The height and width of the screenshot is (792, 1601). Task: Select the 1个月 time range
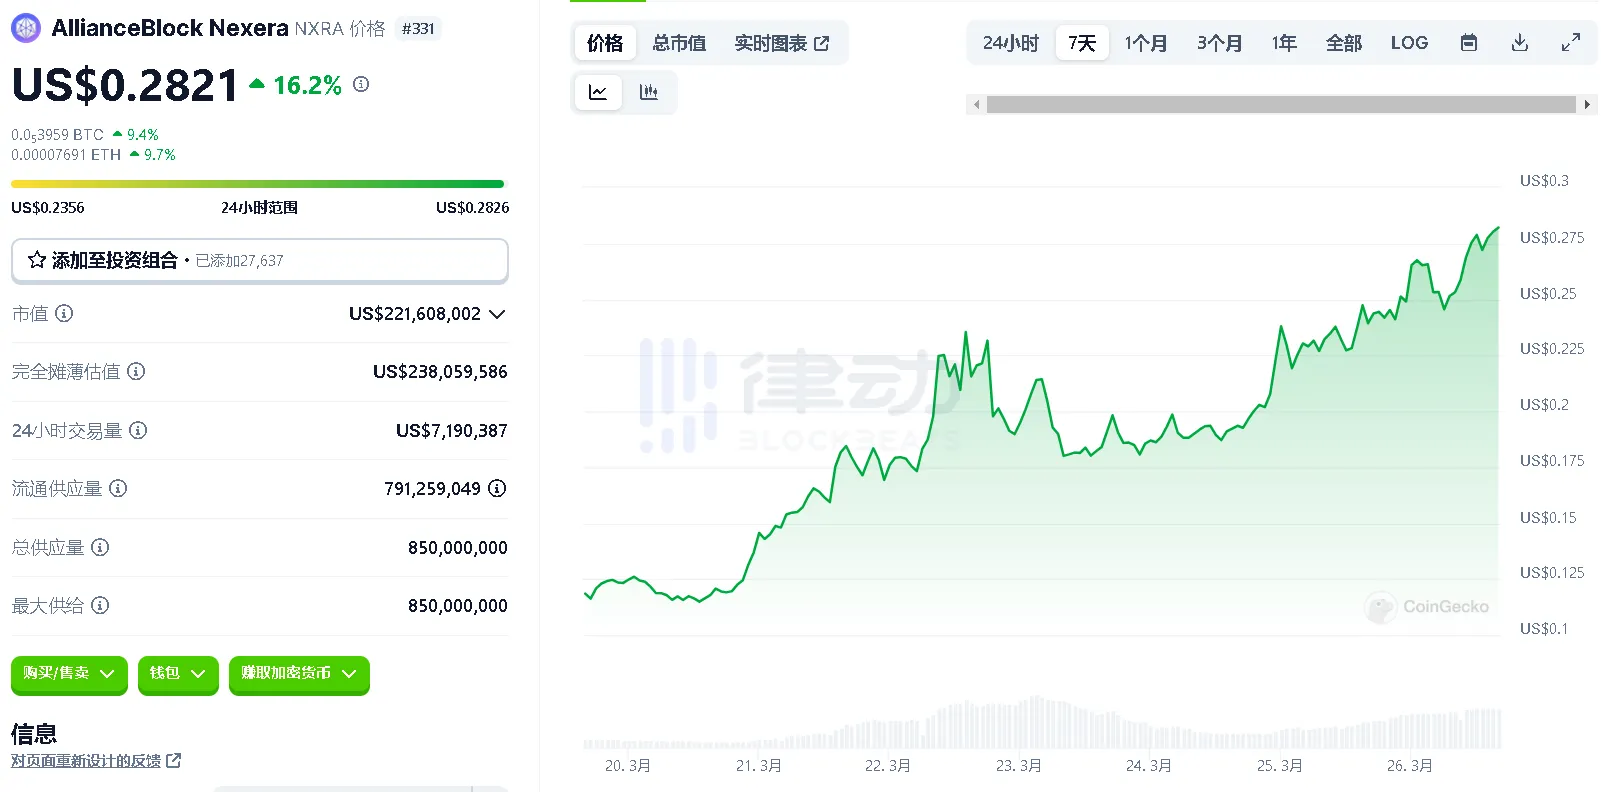[x=1145, y=43]
